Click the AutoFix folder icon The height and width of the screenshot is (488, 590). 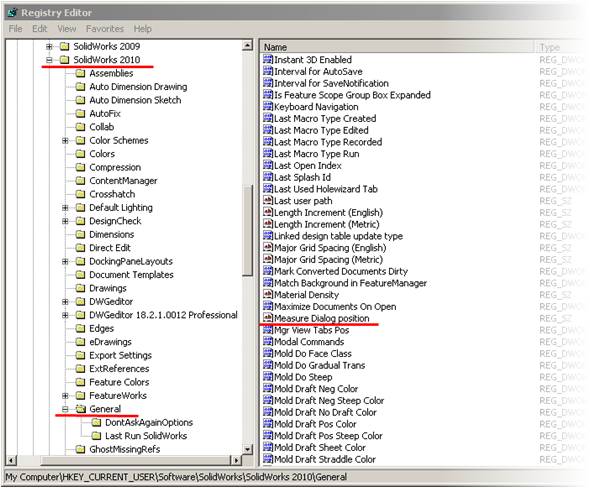click(80, 114)
